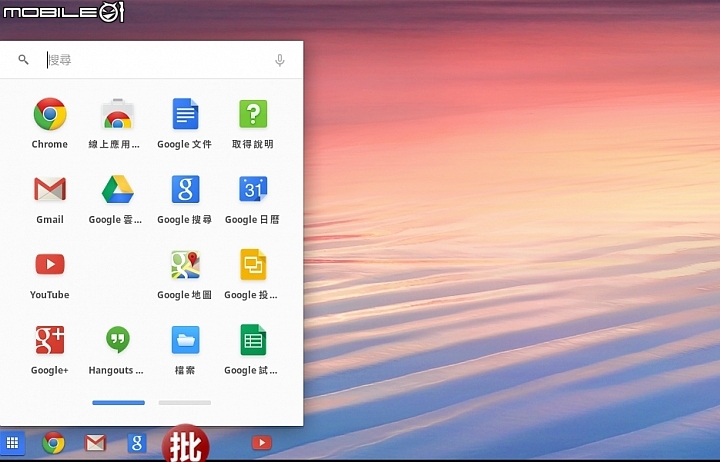720x462 pixels.
Task: Open Chrome from the app launcher grid
Action: (50, 114)
